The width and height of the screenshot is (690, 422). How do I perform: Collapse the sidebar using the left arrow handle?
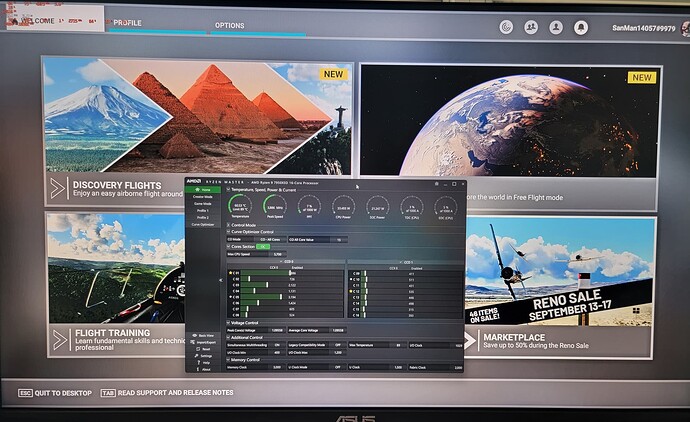point(221,280)
